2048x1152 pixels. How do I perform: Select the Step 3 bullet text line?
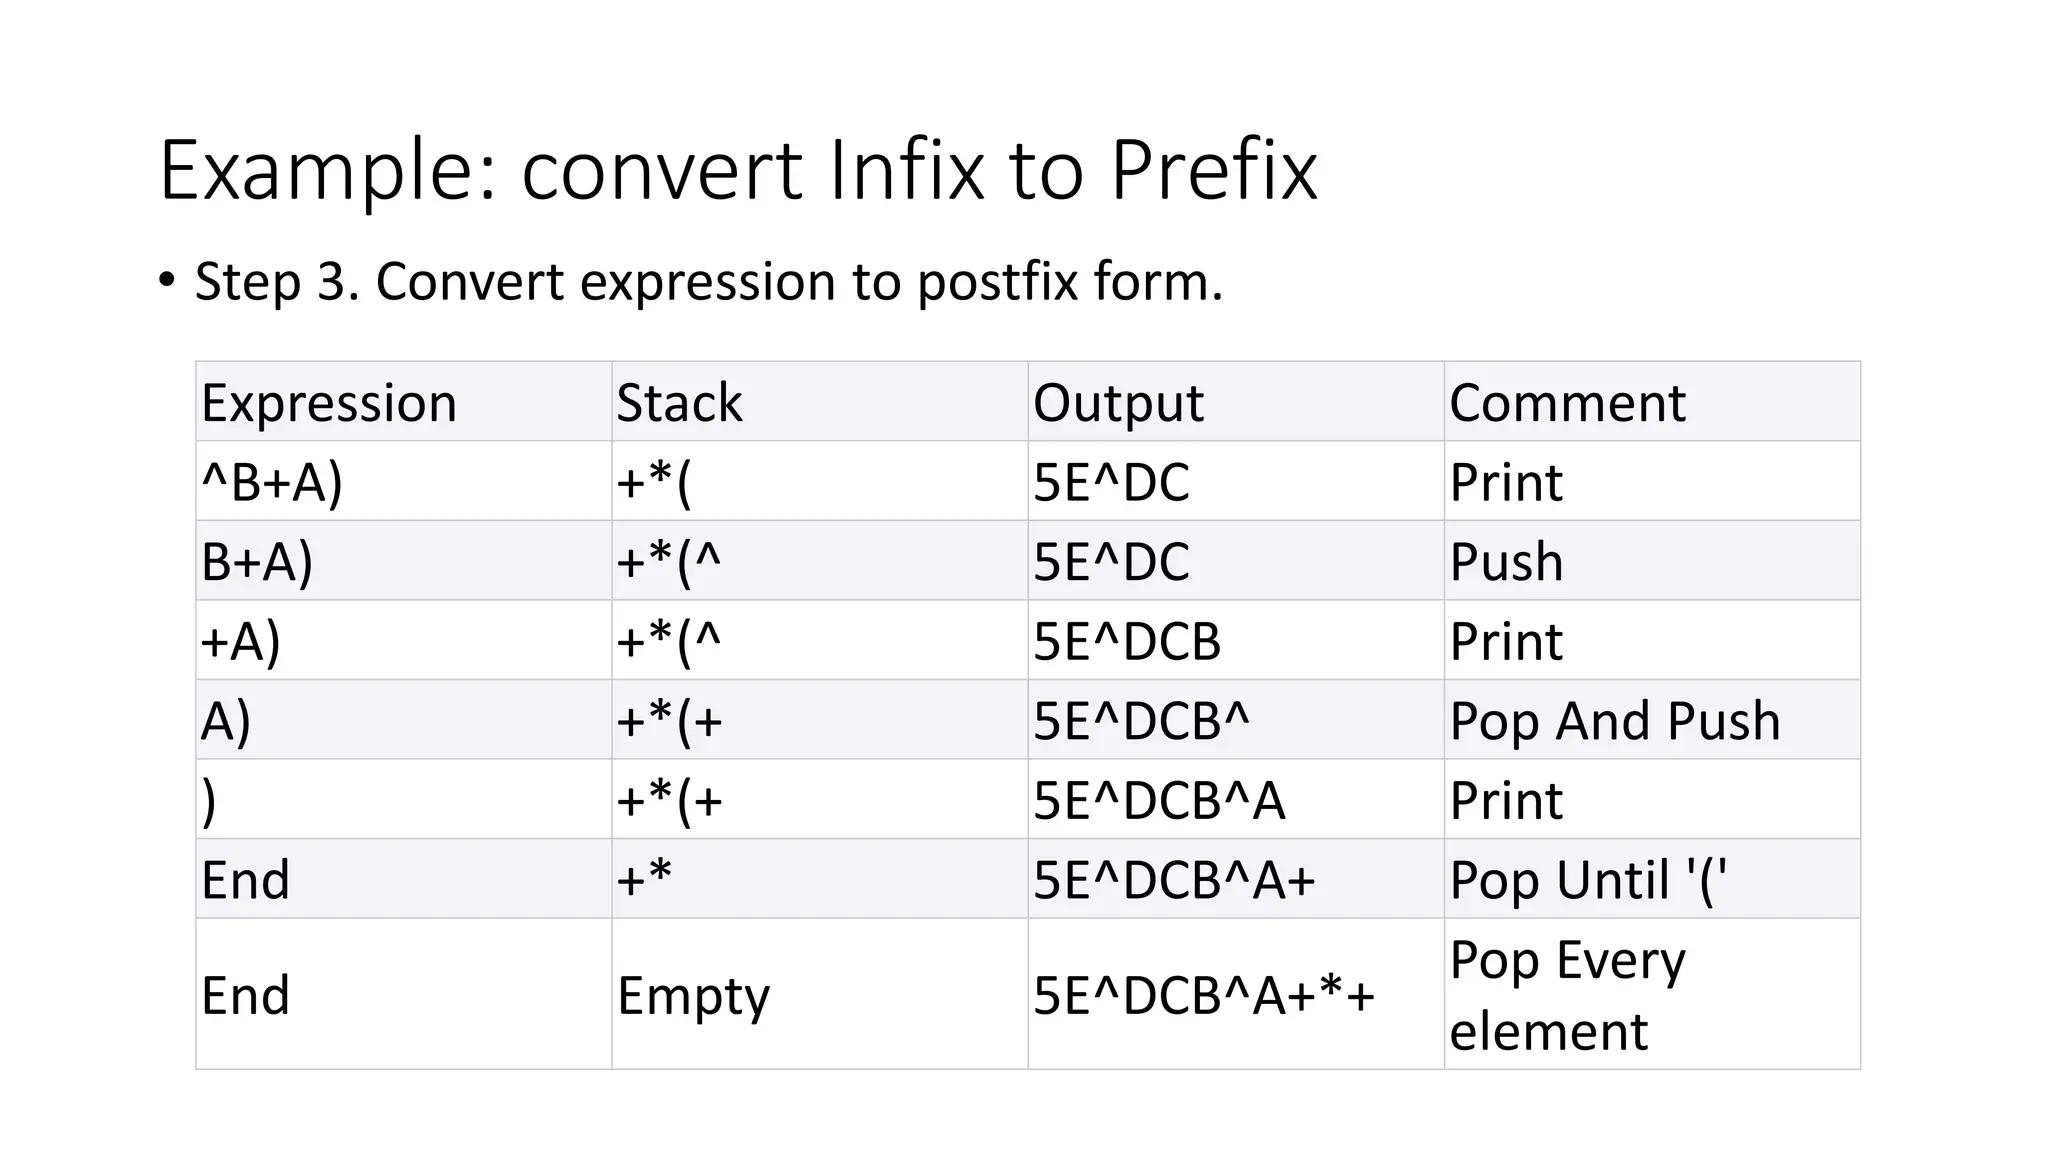708,281
